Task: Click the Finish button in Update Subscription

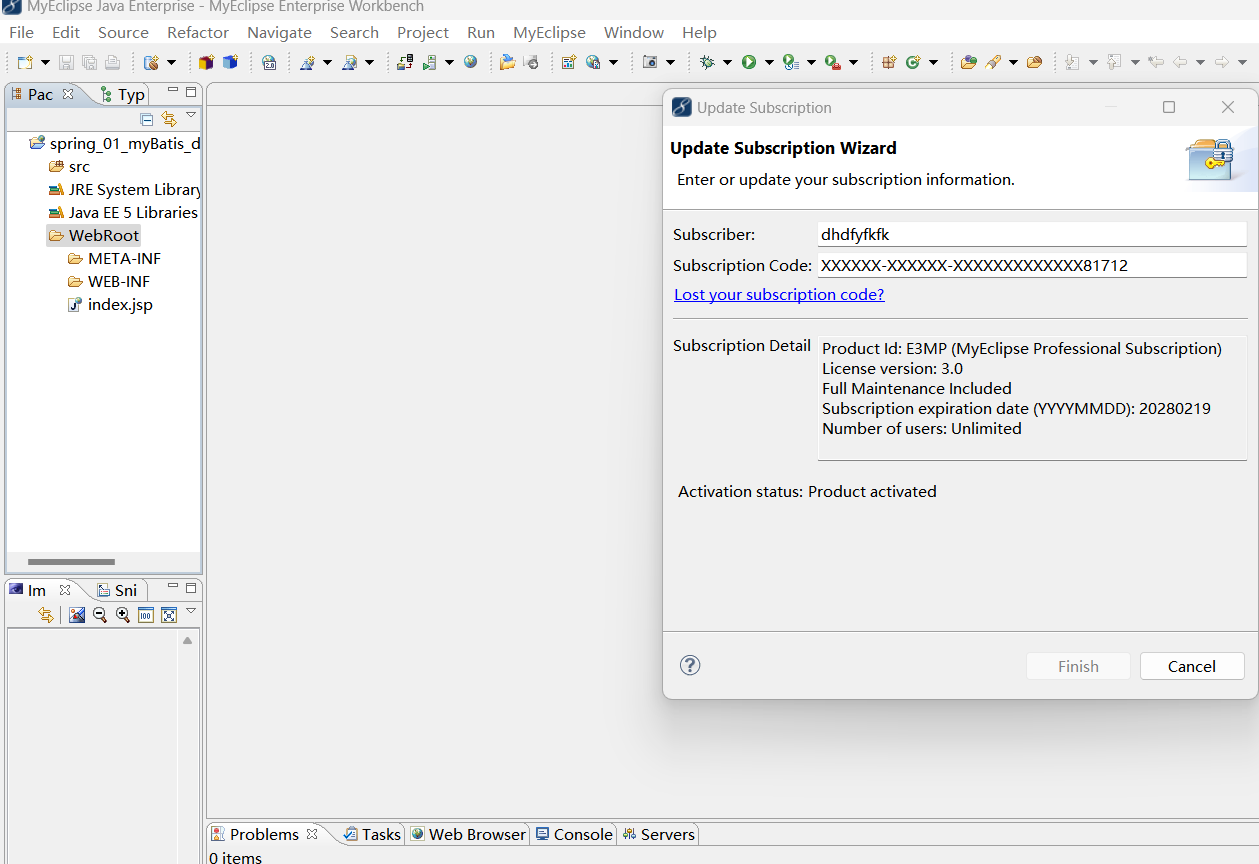Action: [1078, 666]
